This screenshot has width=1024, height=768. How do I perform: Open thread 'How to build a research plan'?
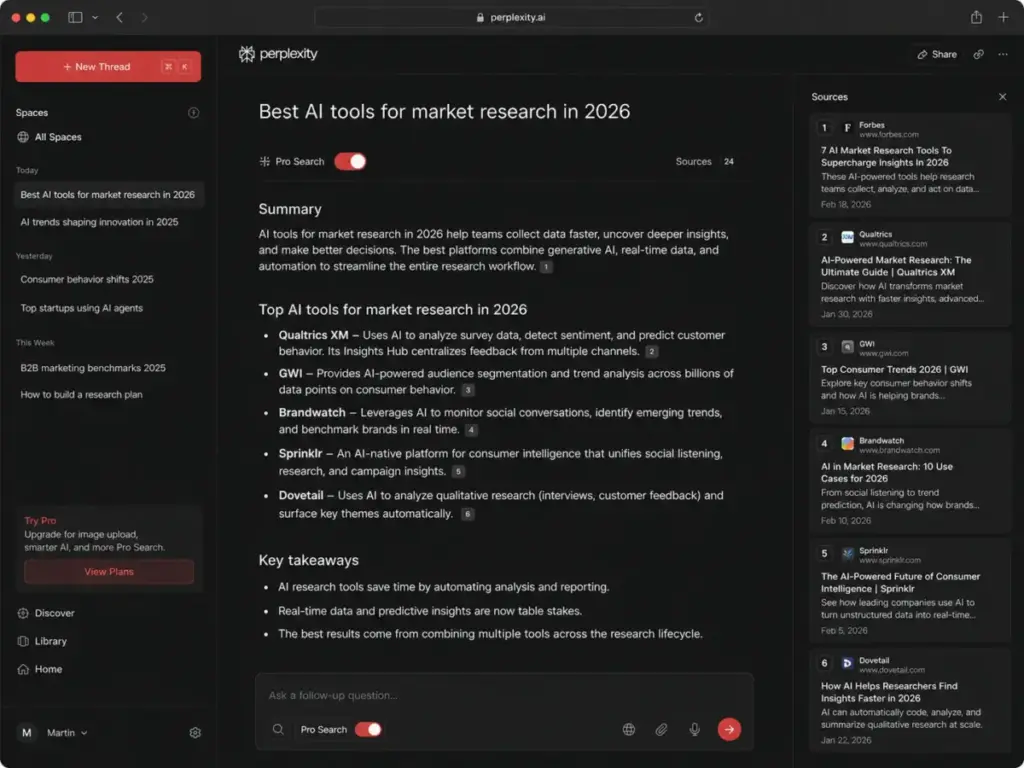coord(82,395)
